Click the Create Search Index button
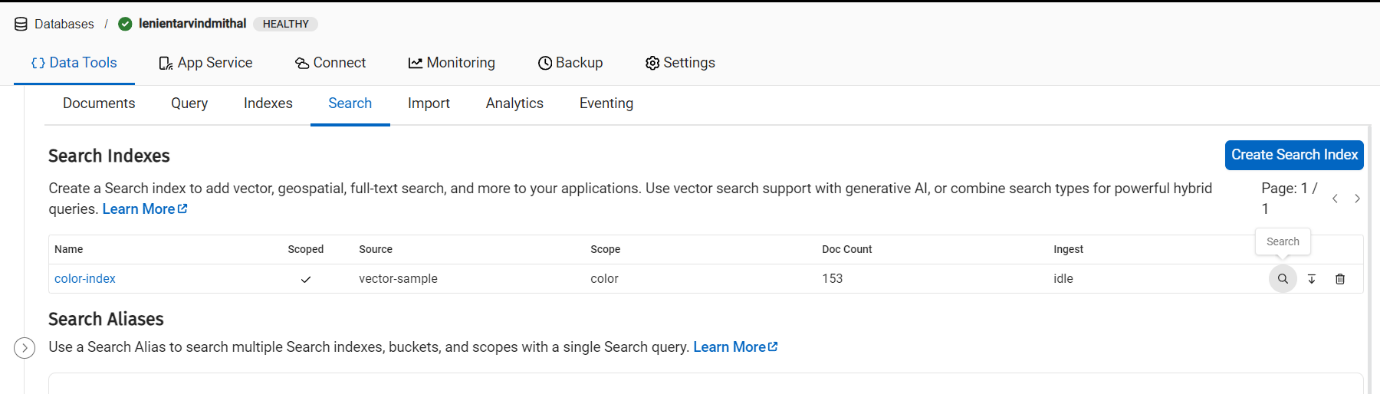The width and height of the screenshot is (1380, 394). (1294, 155)
